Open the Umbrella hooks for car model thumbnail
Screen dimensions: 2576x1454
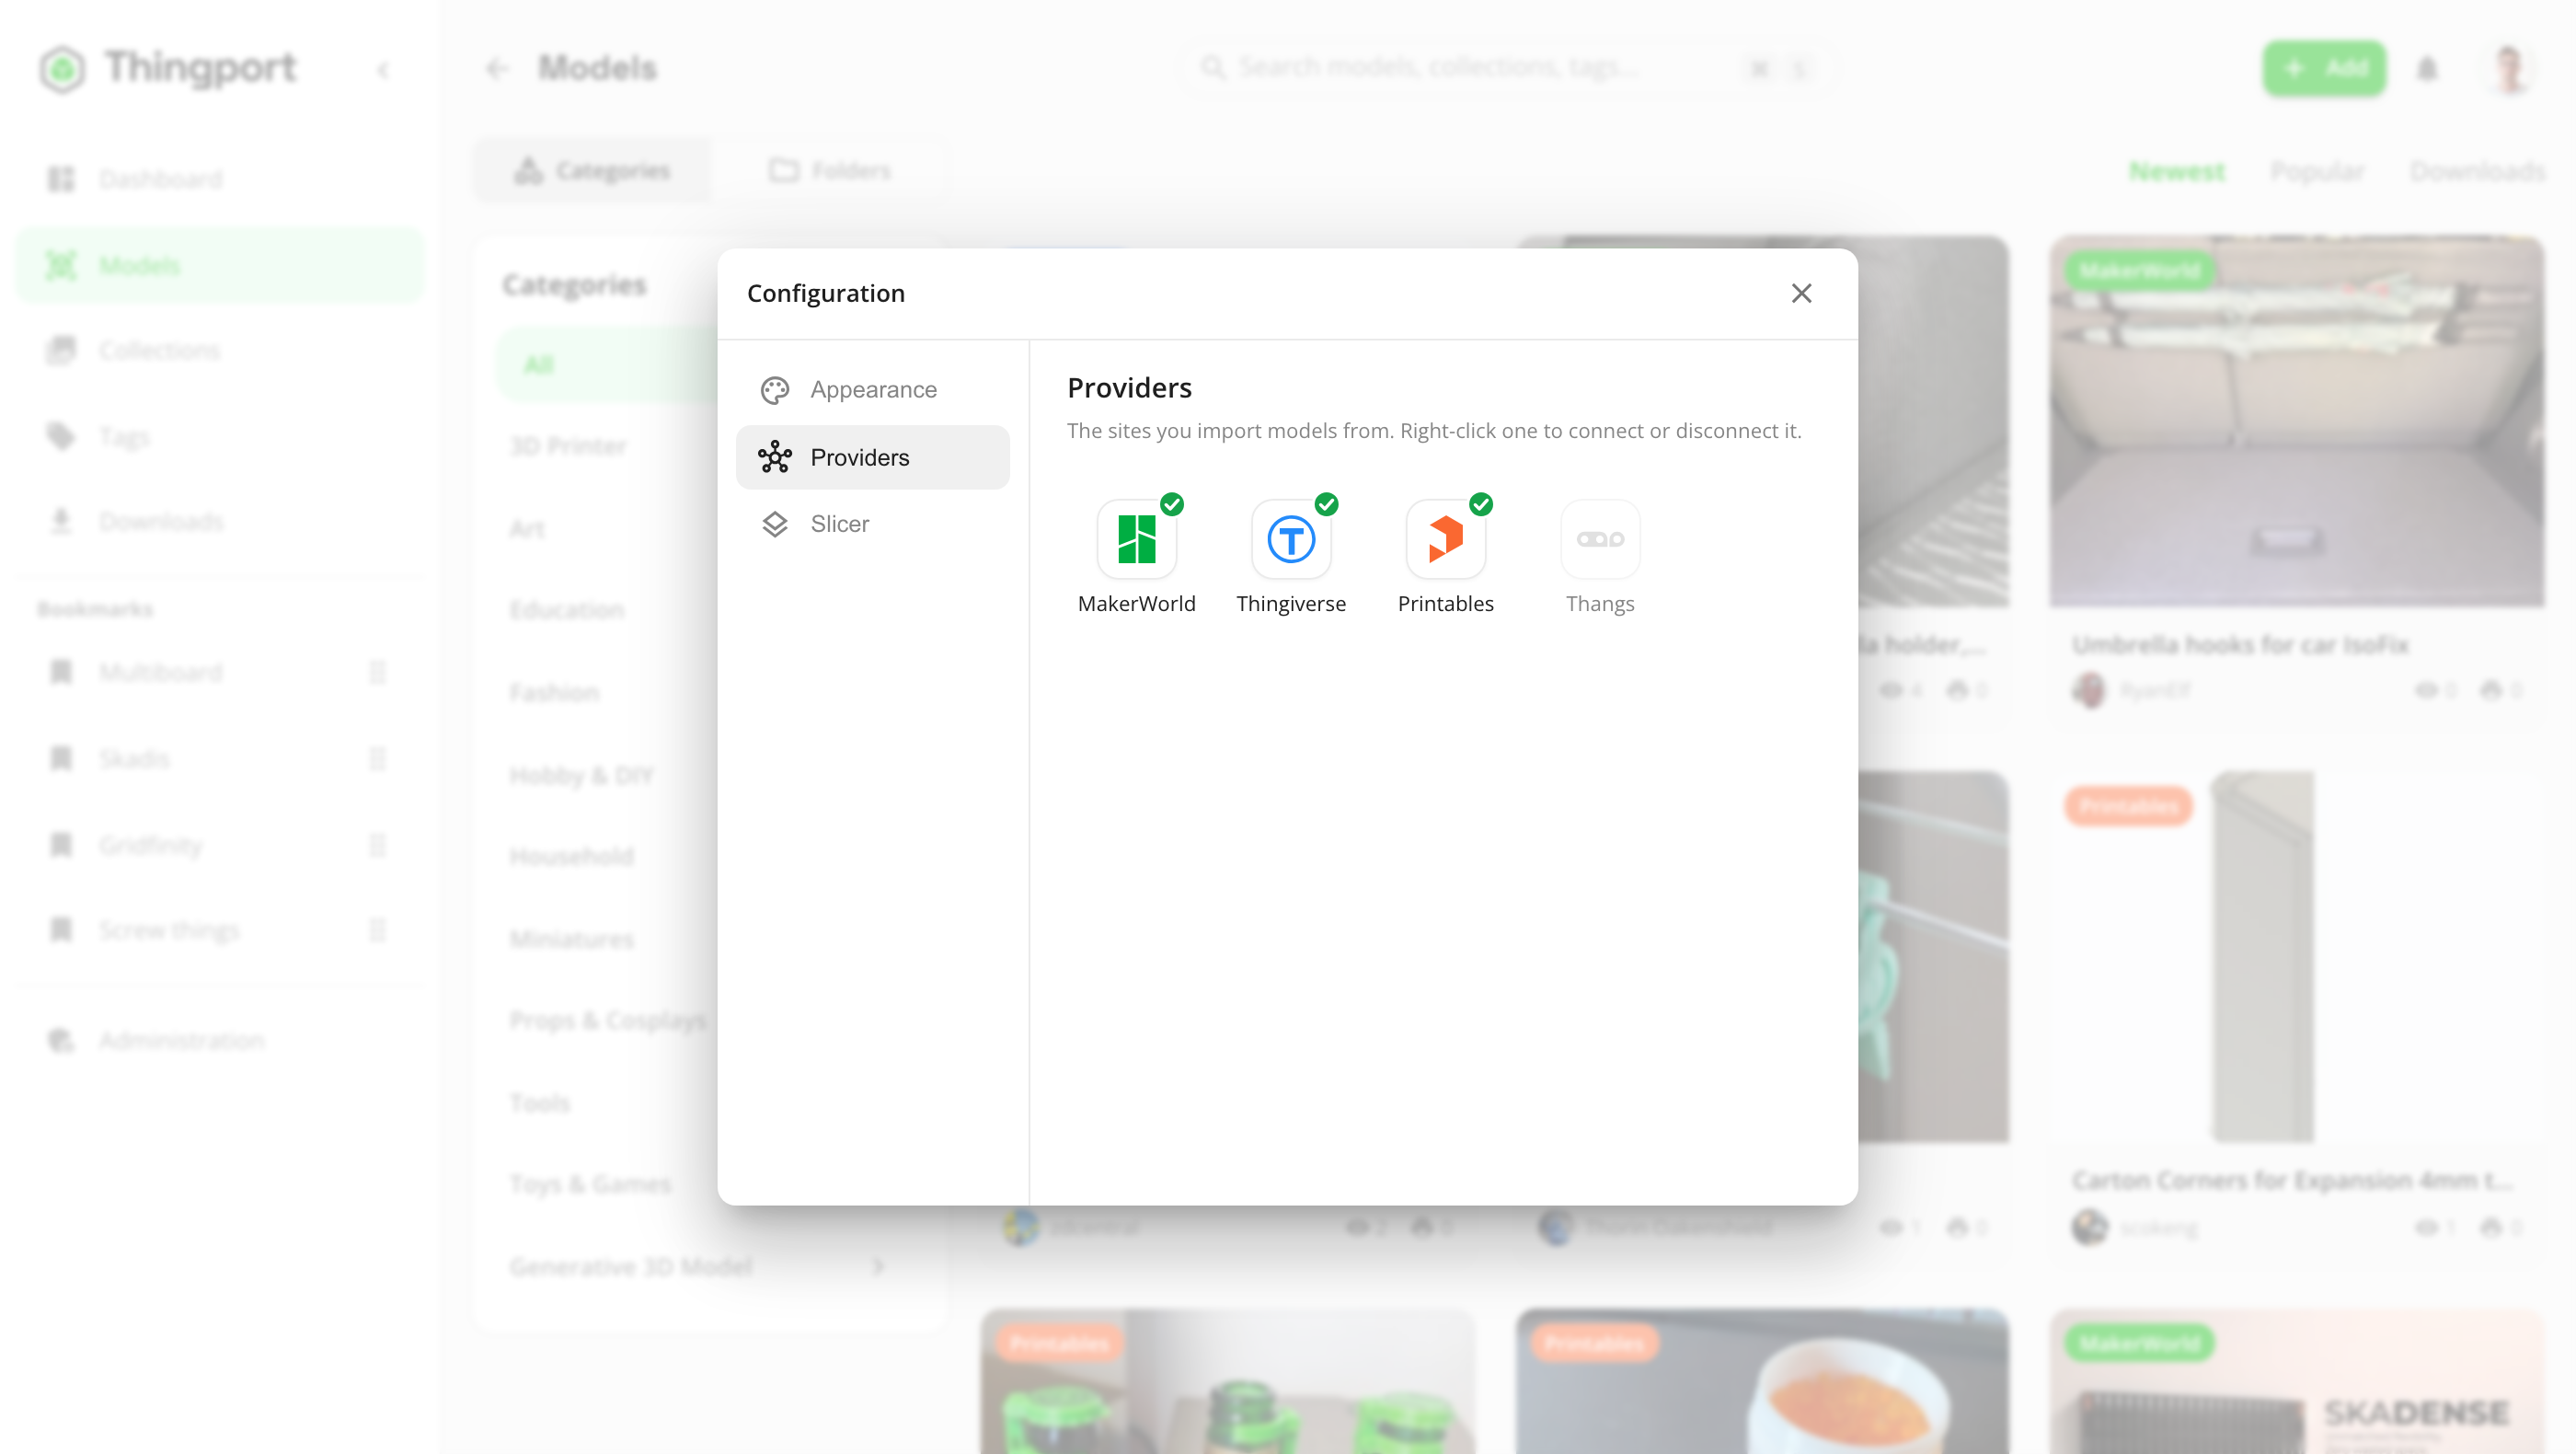pos(2296,421)
